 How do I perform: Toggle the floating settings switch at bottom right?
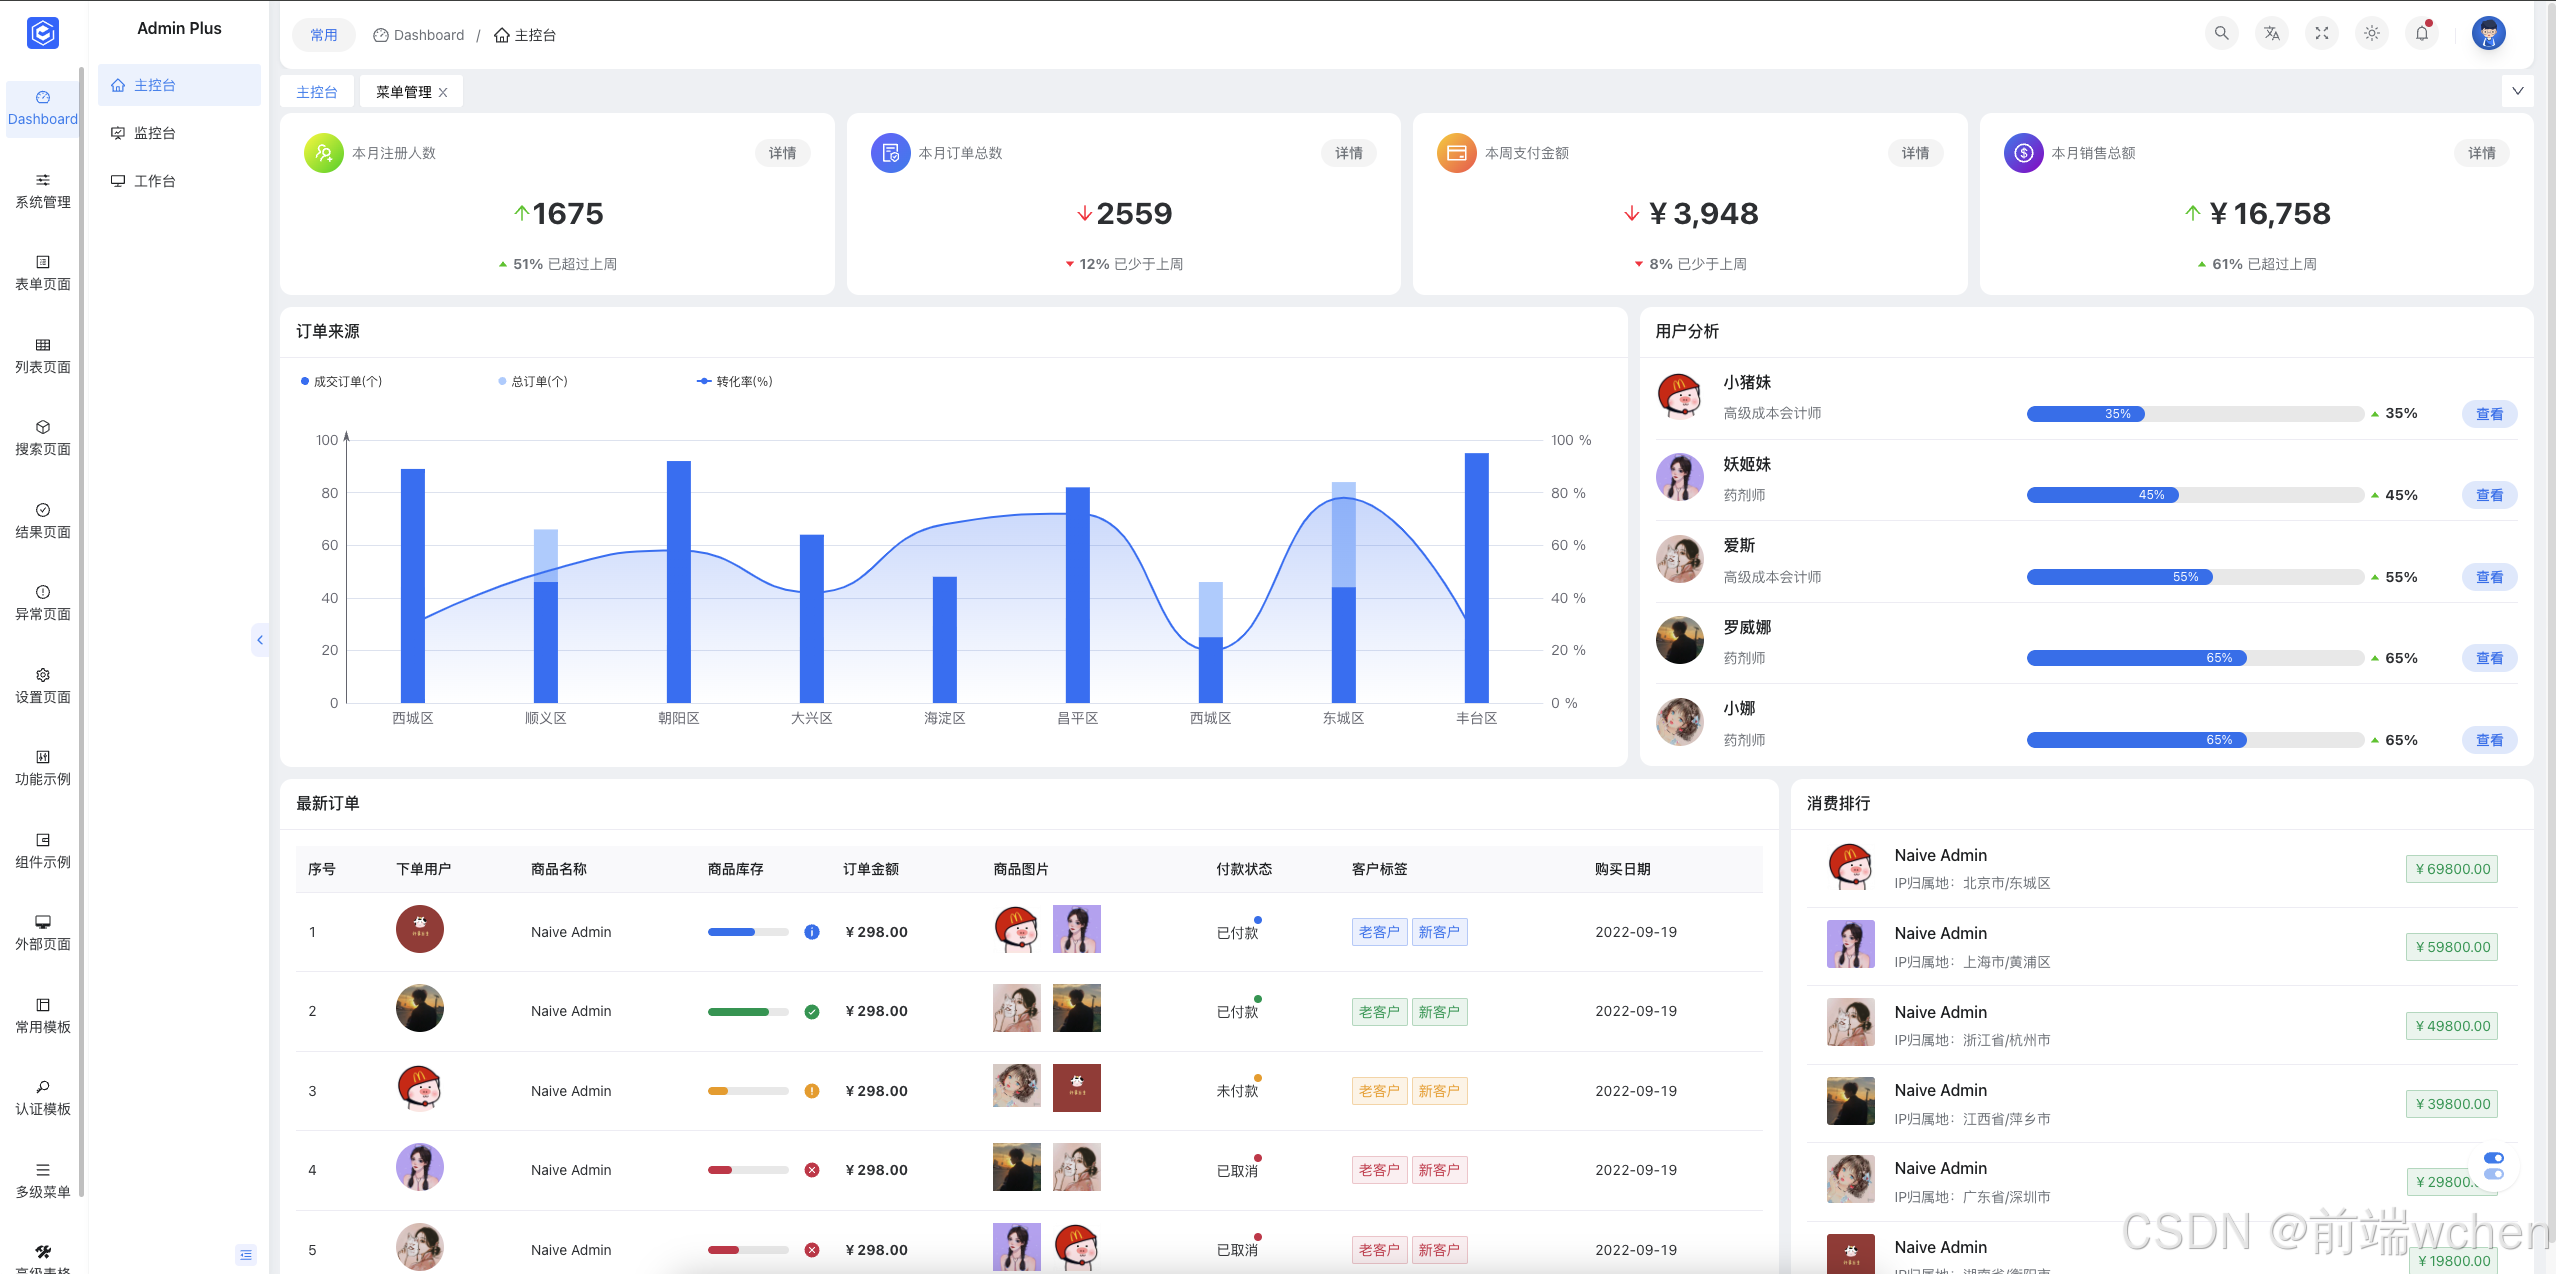[2493, 1165]
